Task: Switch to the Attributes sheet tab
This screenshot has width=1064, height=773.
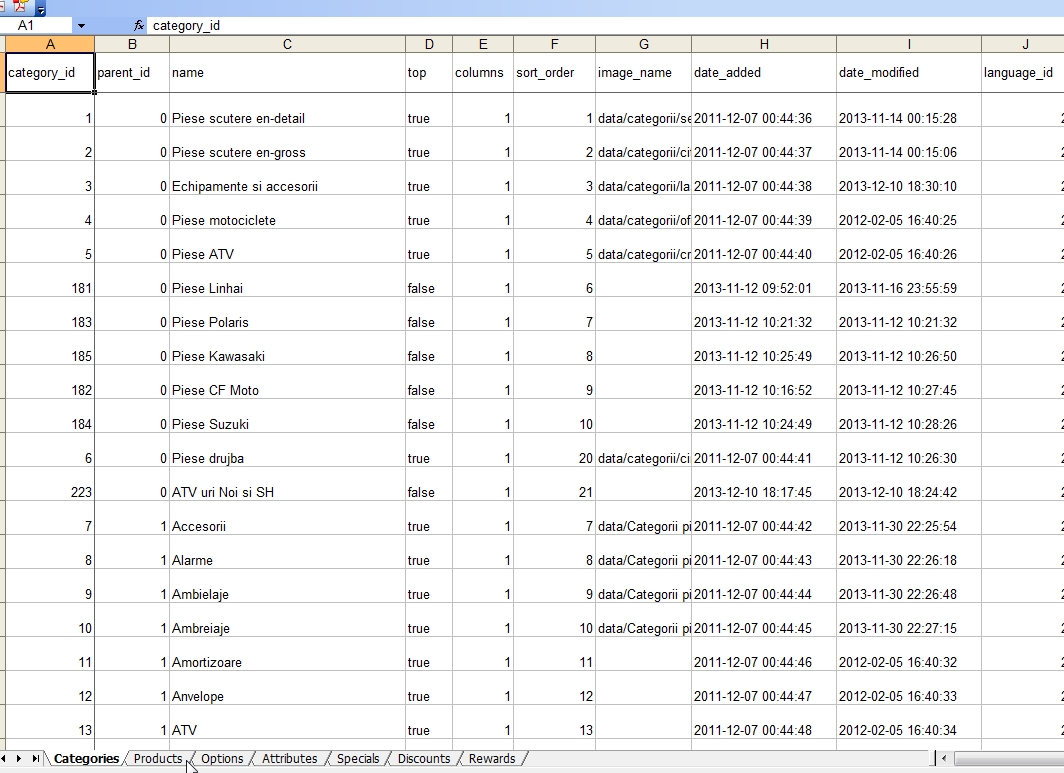Action: (x=289, y=759)
